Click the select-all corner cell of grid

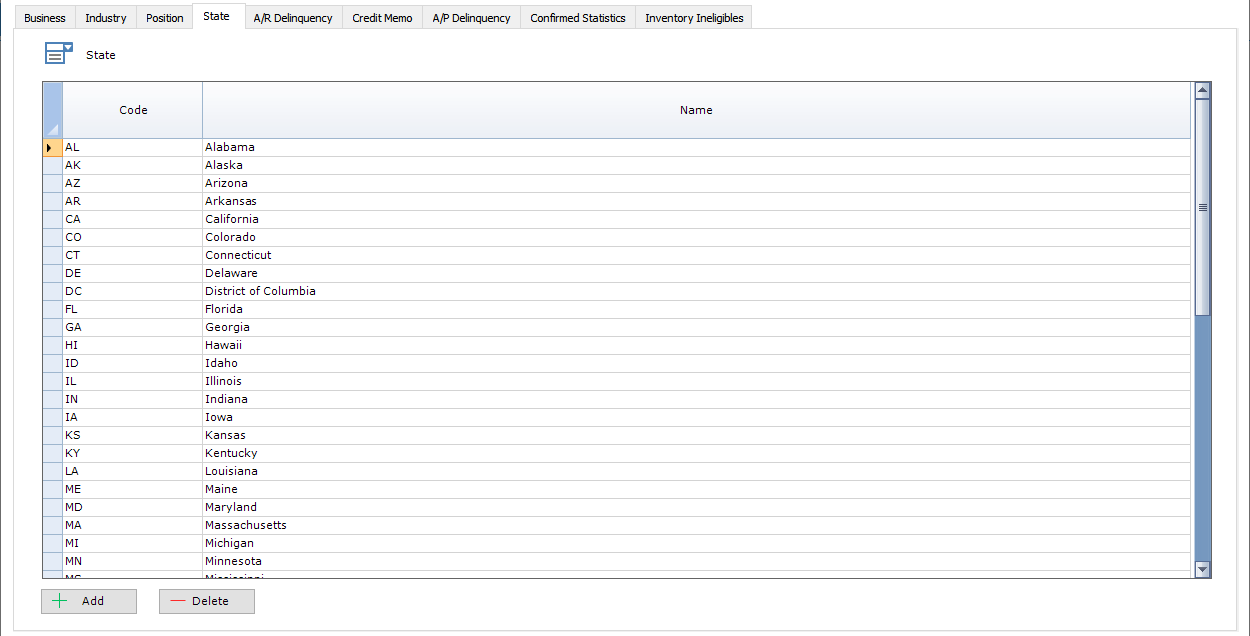(53, 110)
